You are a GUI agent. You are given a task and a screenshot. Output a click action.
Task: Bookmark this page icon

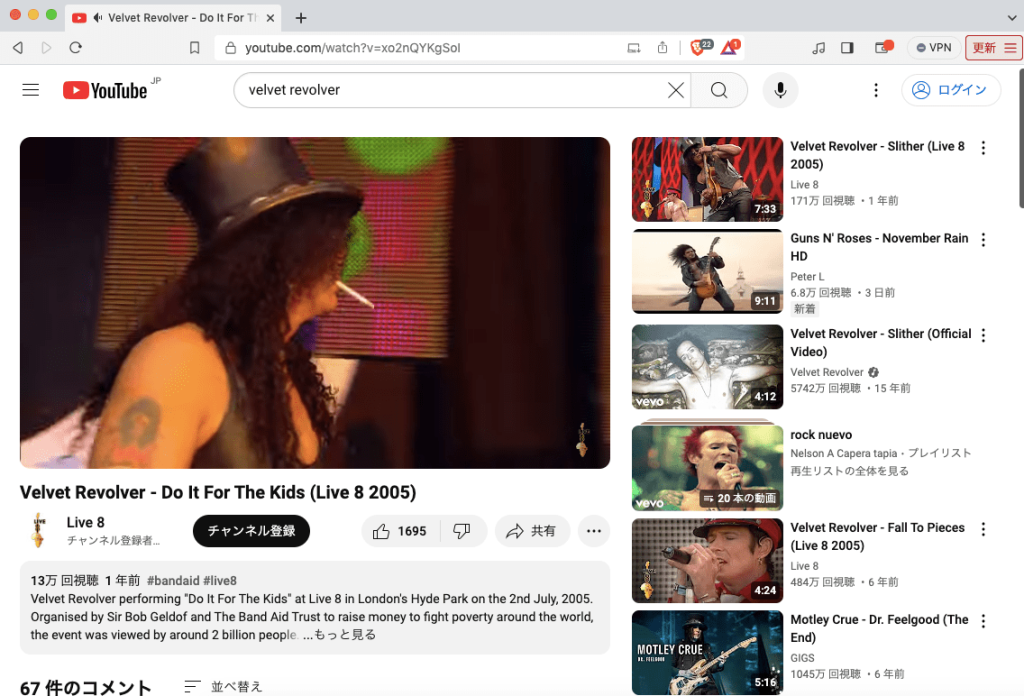(x=195, y=48)
